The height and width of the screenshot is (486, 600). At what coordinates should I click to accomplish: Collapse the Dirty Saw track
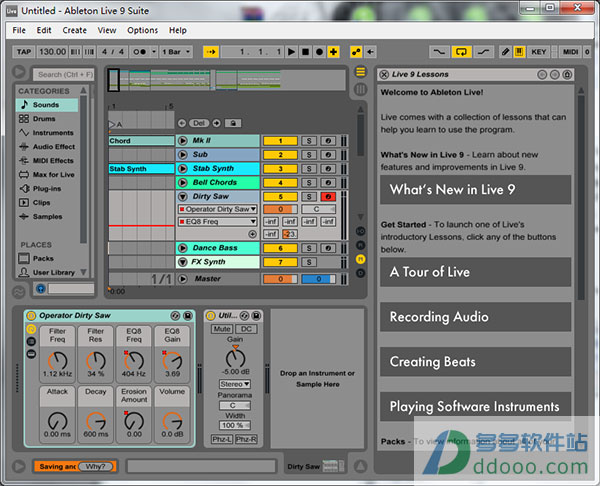(183, 196)
